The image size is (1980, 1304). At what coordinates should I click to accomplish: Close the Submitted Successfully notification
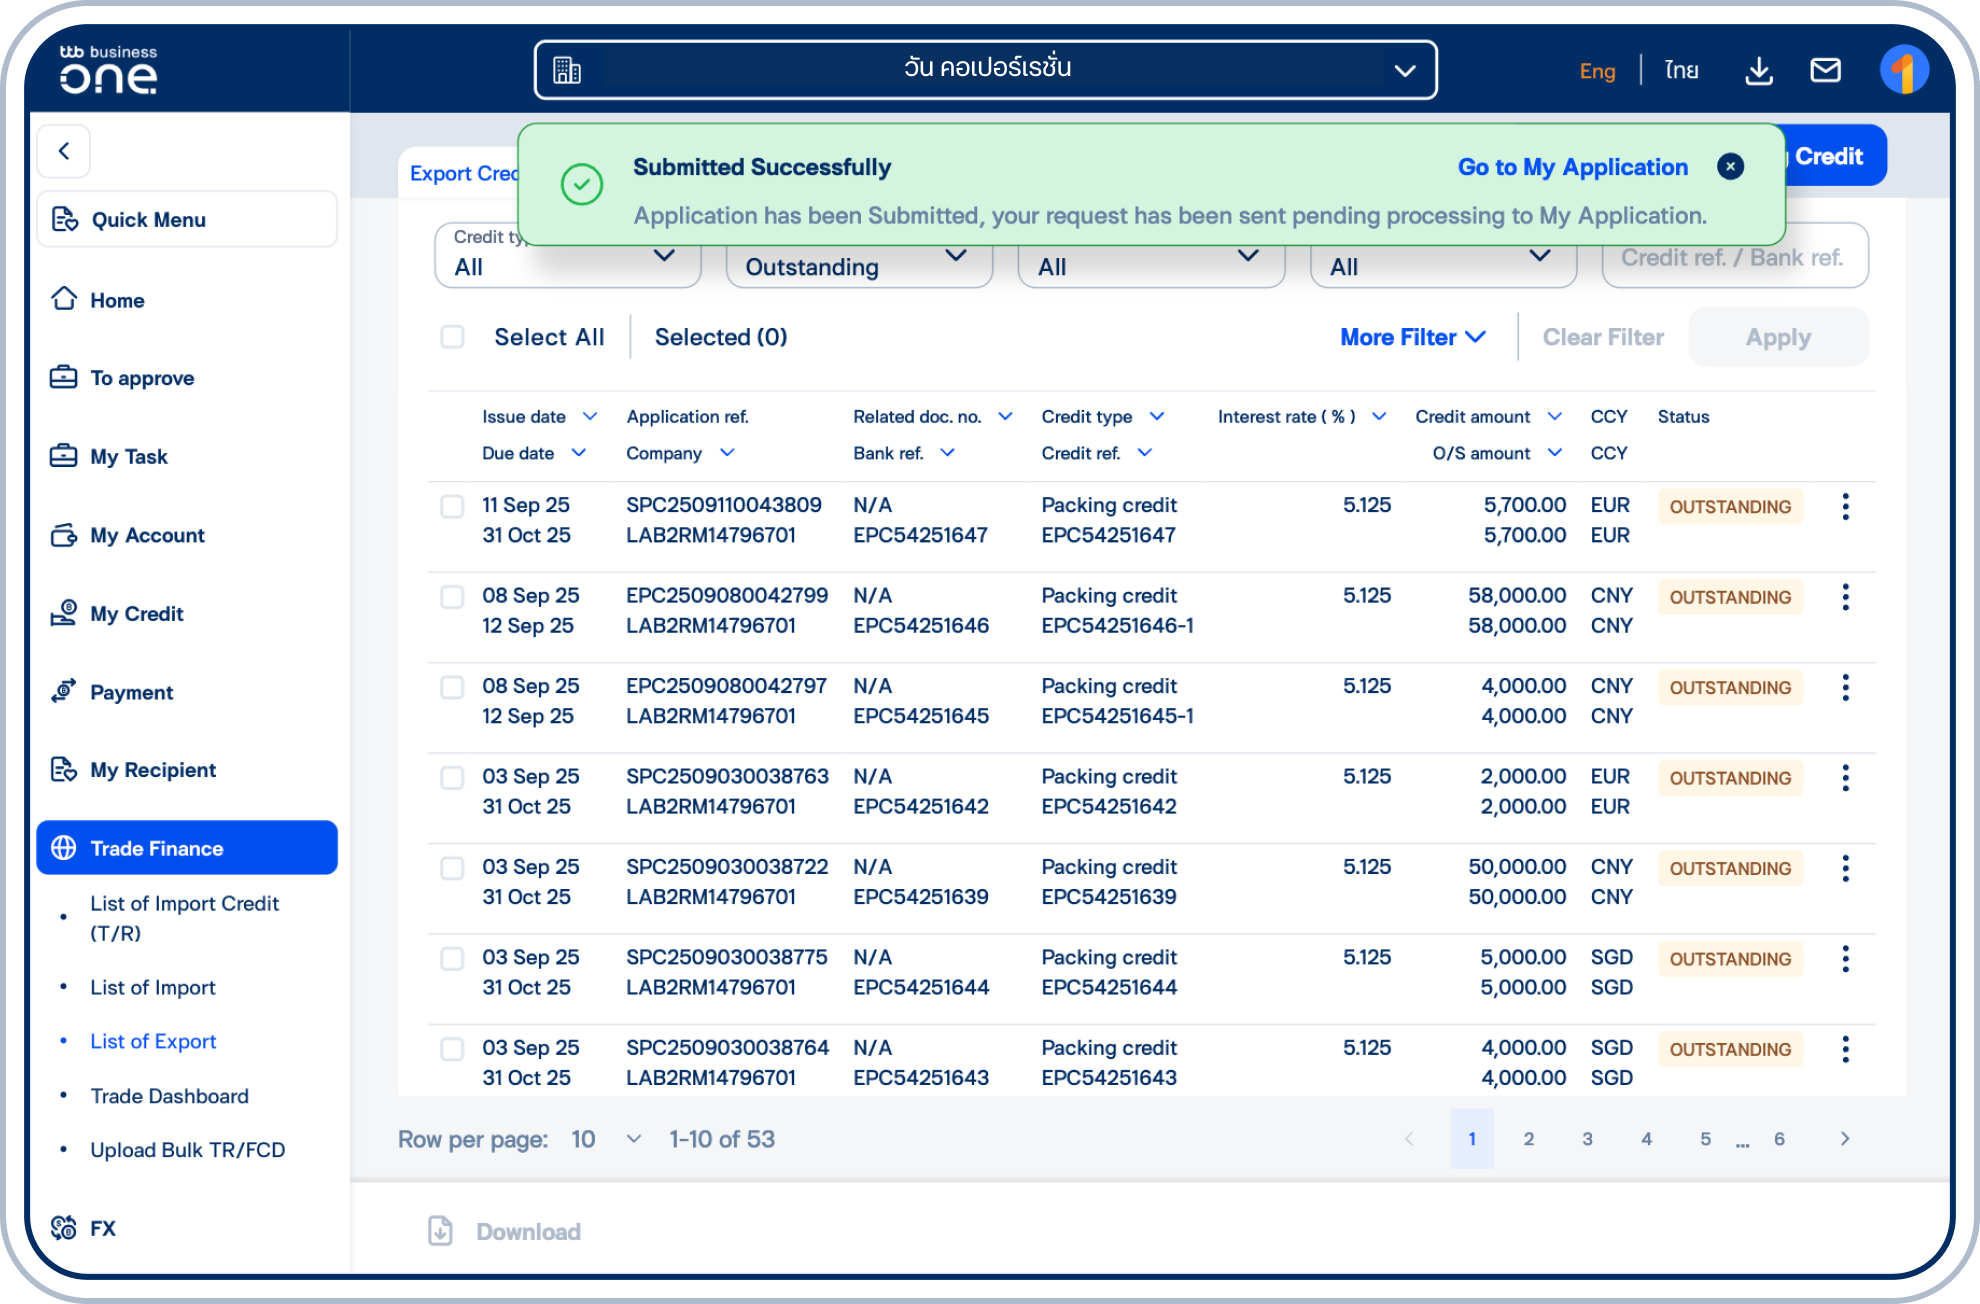coord(1730,167)
